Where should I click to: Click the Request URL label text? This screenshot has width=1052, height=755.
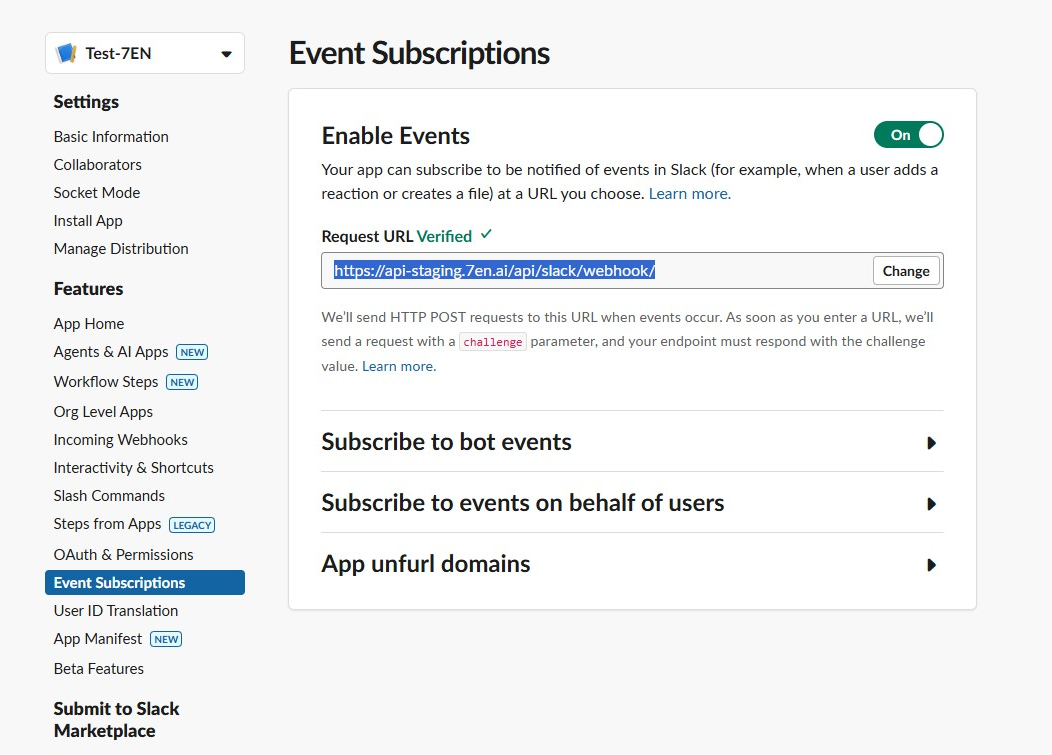(367, 237)
